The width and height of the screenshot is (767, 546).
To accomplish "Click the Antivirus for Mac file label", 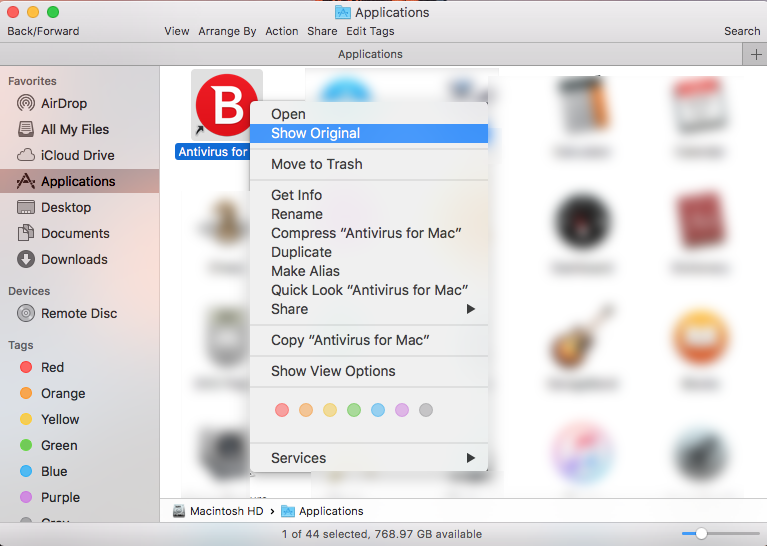I will coord(213,152).
